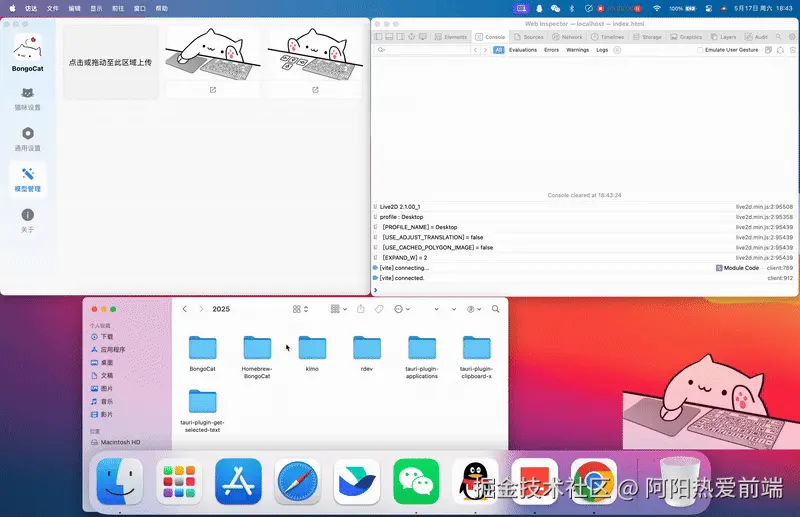Open folder link under first cat model

(x=213, y=90)
